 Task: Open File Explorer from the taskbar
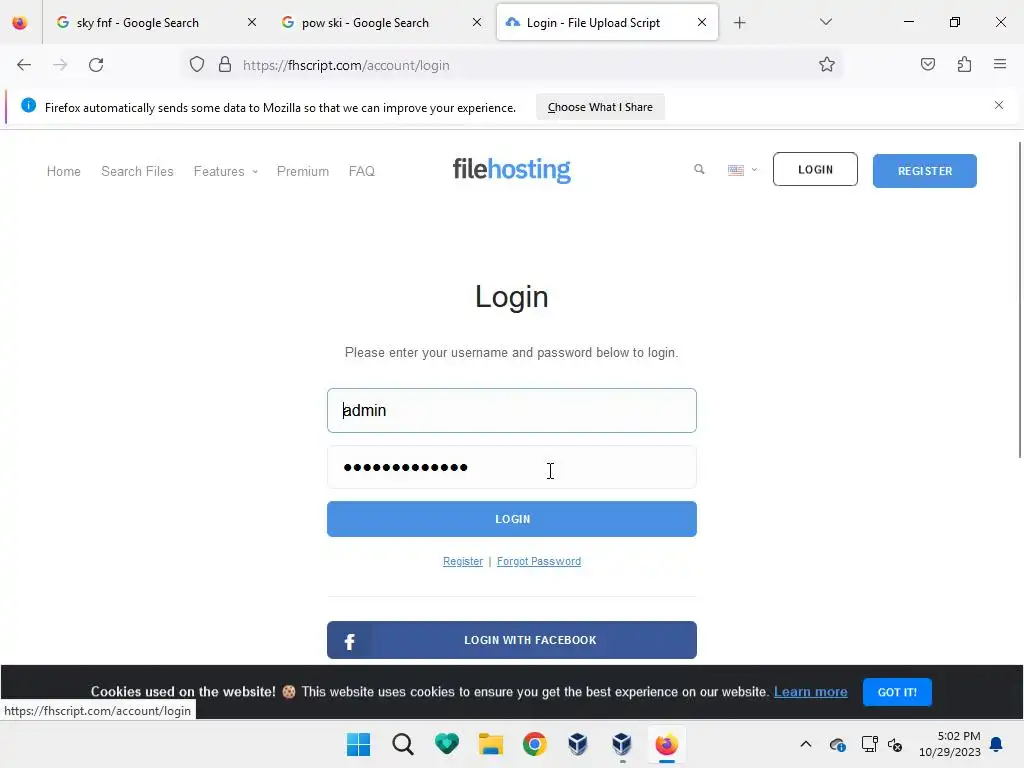point(490,744)
